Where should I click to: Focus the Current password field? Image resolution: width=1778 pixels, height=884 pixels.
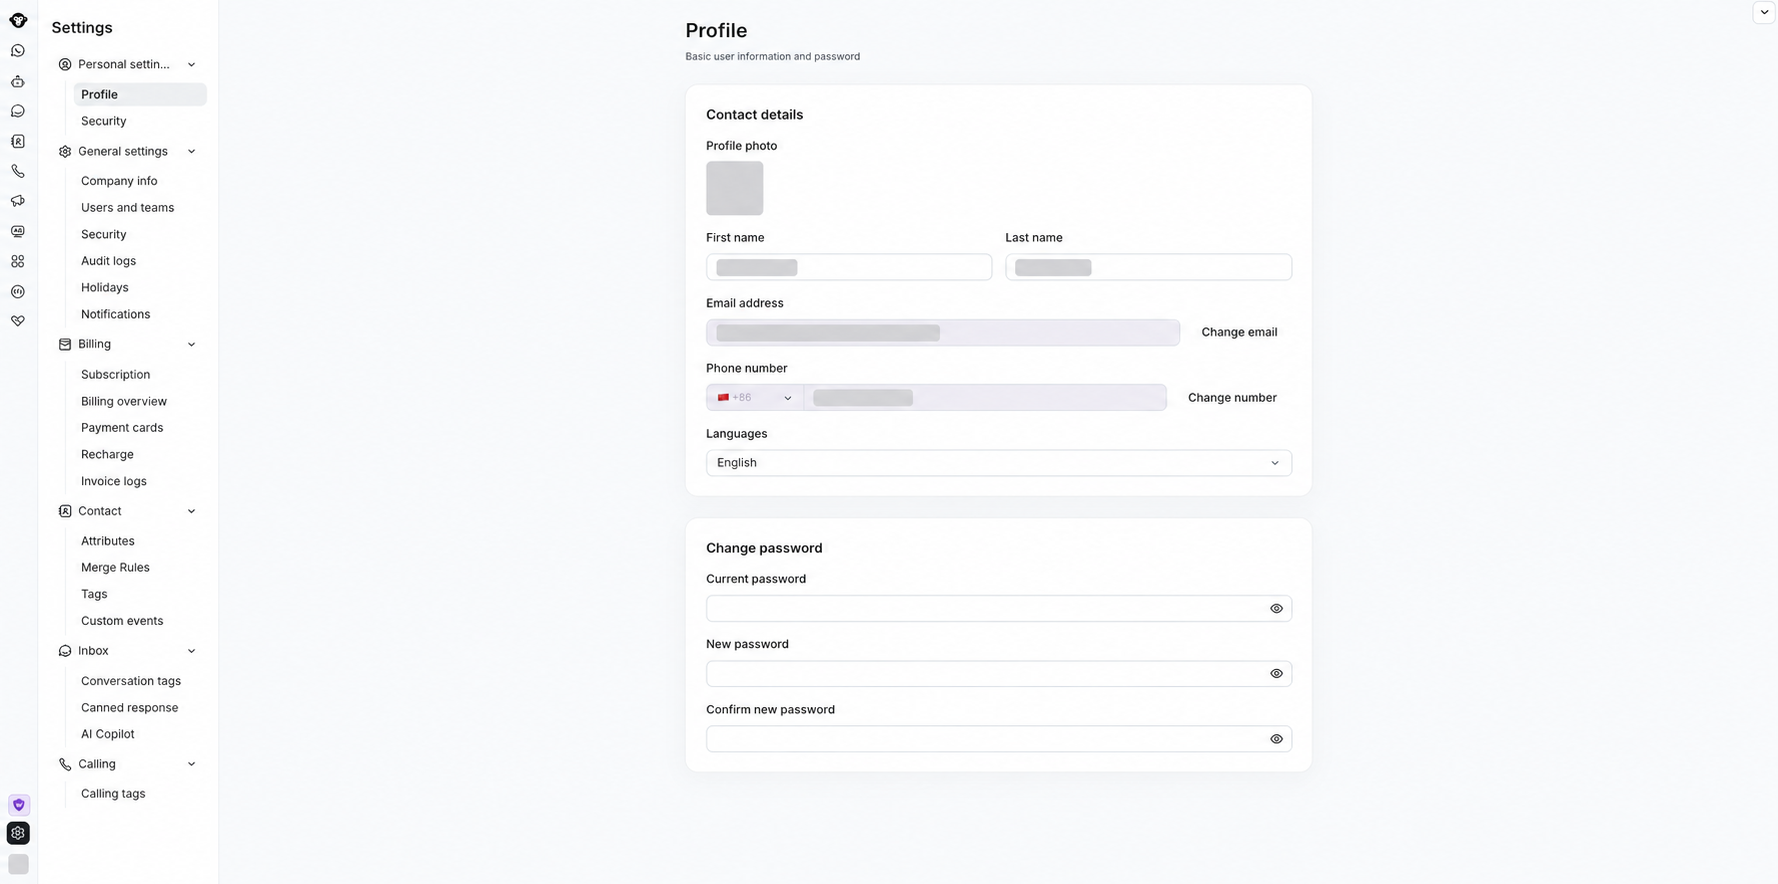[998, 608]
